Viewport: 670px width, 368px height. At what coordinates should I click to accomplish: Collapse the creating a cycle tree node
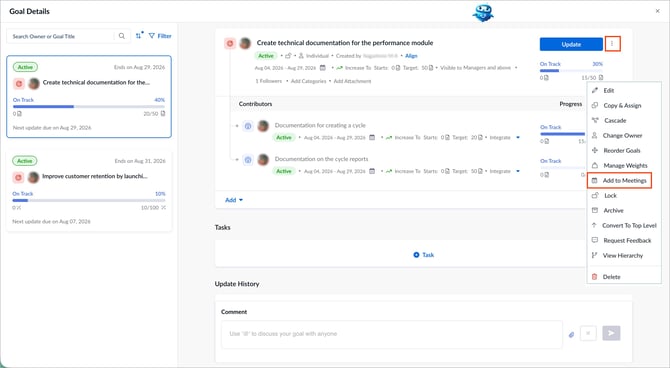pos(237,126)
